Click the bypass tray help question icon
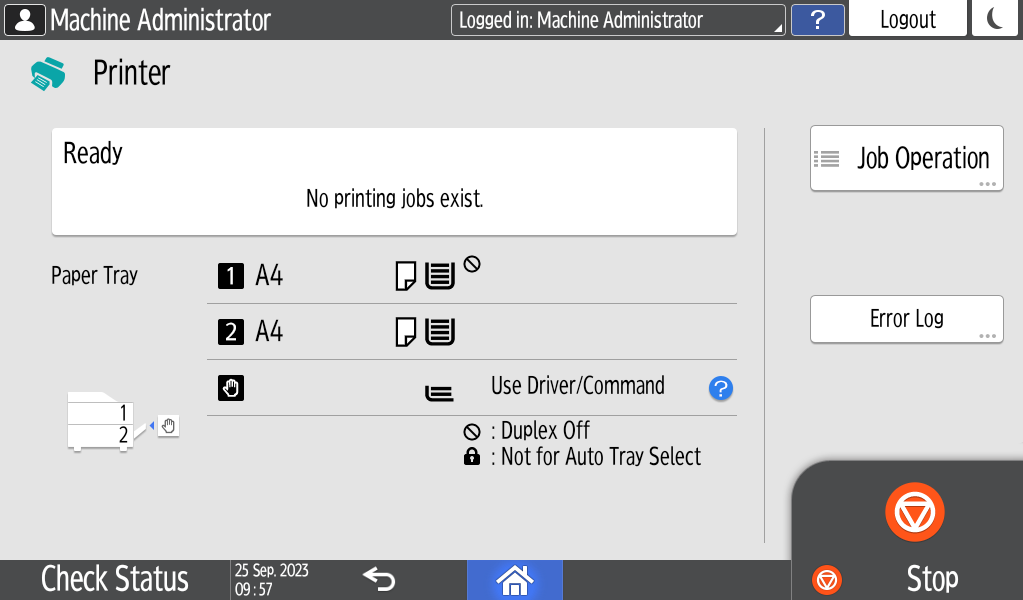Image resolution: width=1023 pixels, height=600 pixels. (x=721, y=389)
